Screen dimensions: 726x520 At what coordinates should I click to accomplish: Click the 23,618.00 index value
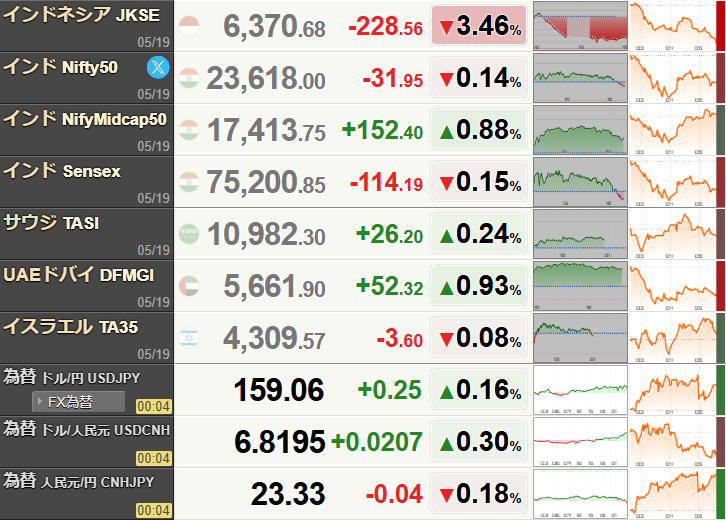[266, 78]
